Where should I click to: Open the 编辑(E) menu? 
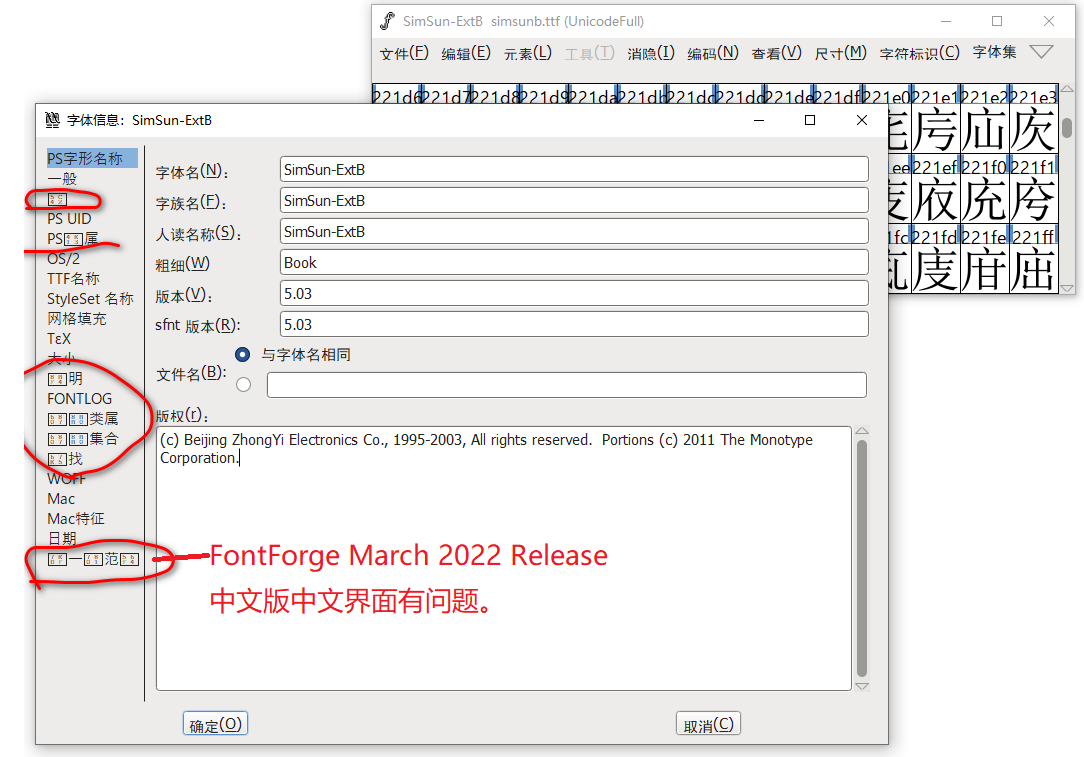(465, 53)
